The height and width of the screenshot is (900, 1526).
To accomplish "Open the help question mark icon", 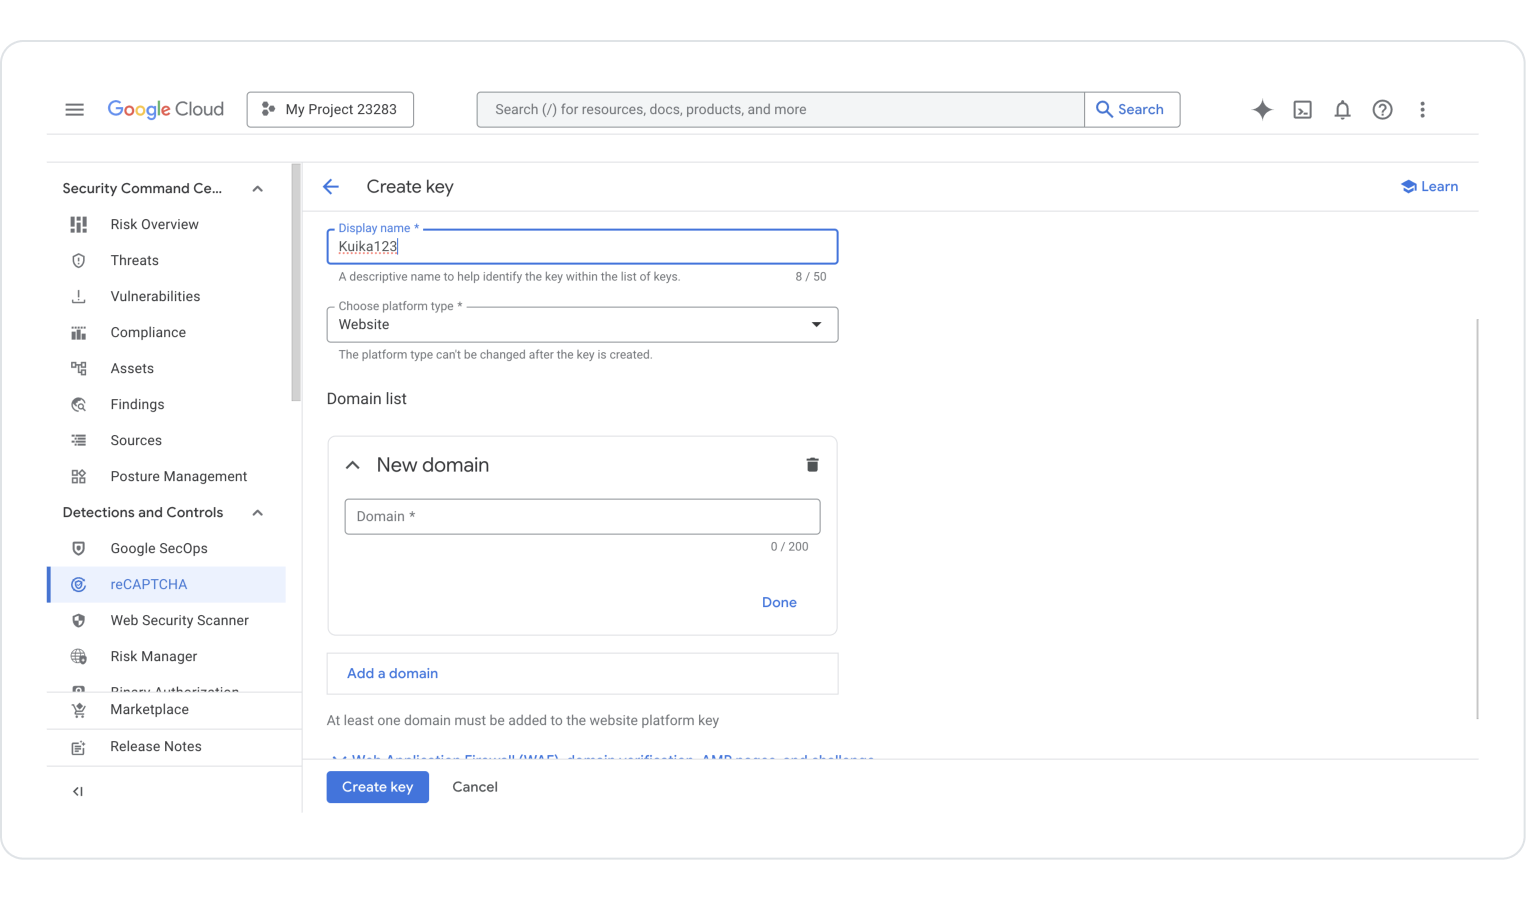I will pyautogui.click(x=1382, y=110).
